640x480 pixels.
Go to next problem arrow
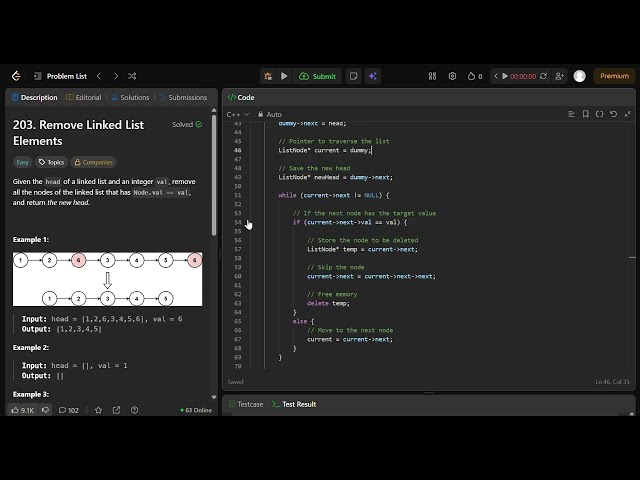point(116,76)
